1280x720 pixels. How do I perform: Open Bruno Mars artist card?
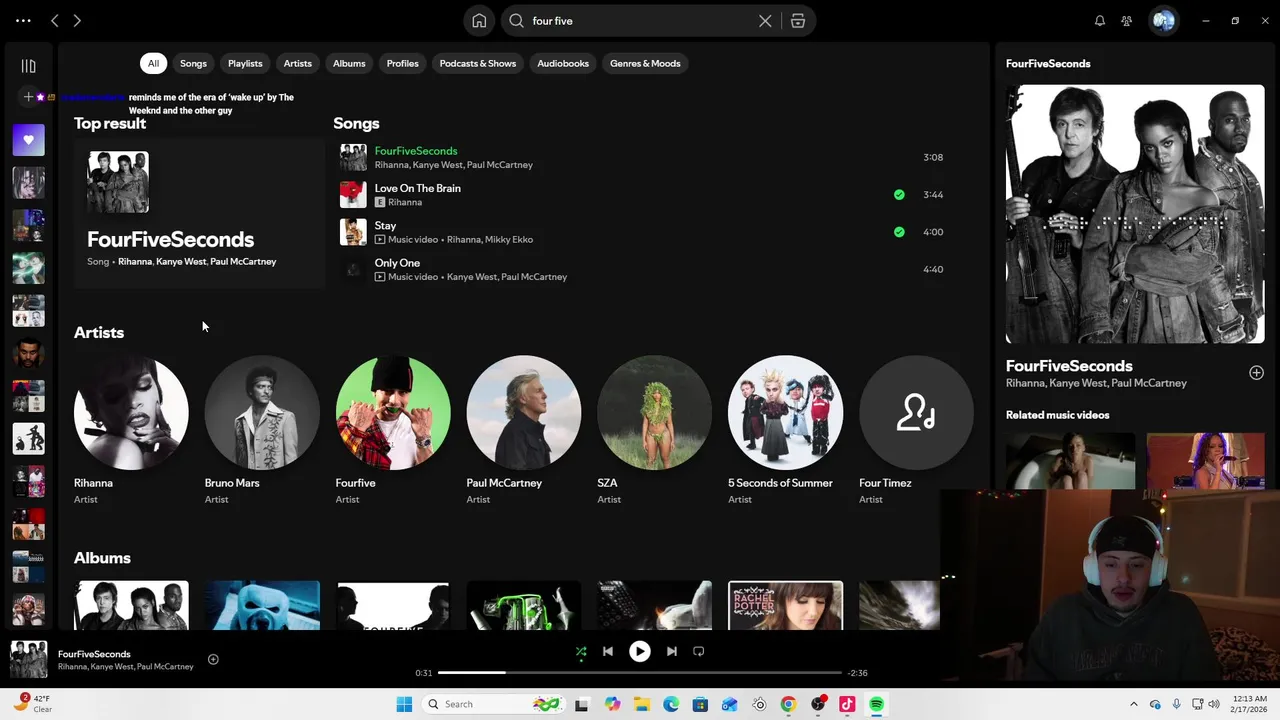pos(262,430)
